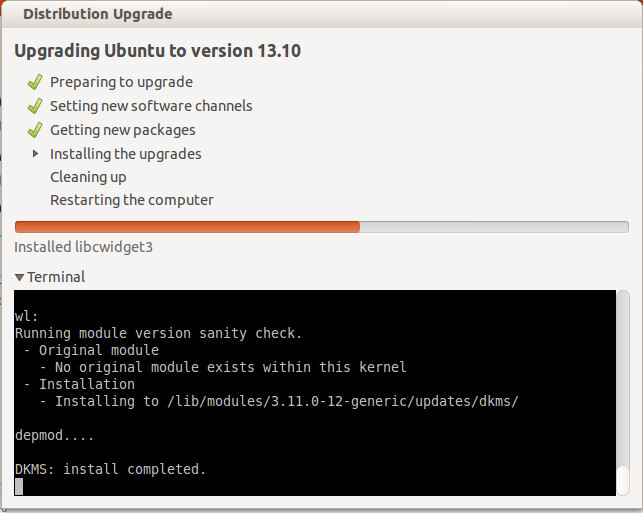Viewport: 643px width, 513px height.
Task: Click the terminal cursor block
Action: [19, 487]
